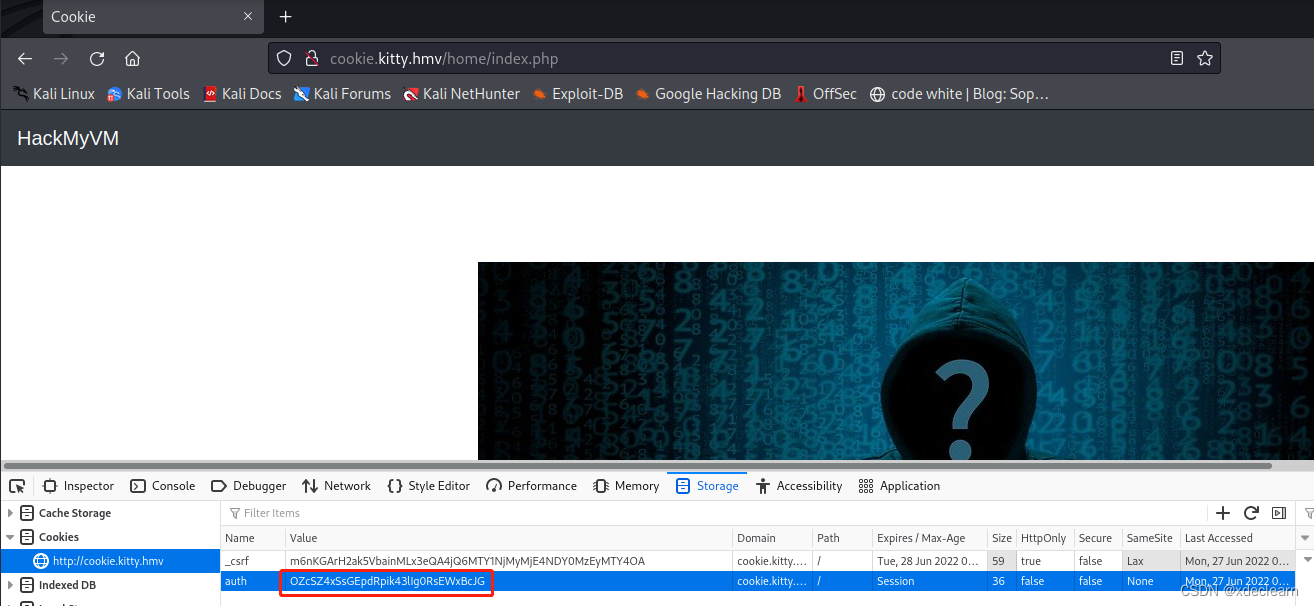This screenshot has height=606, width=1314.
Task: Select the Cache Storage tree item
Action: pos(75,513)
